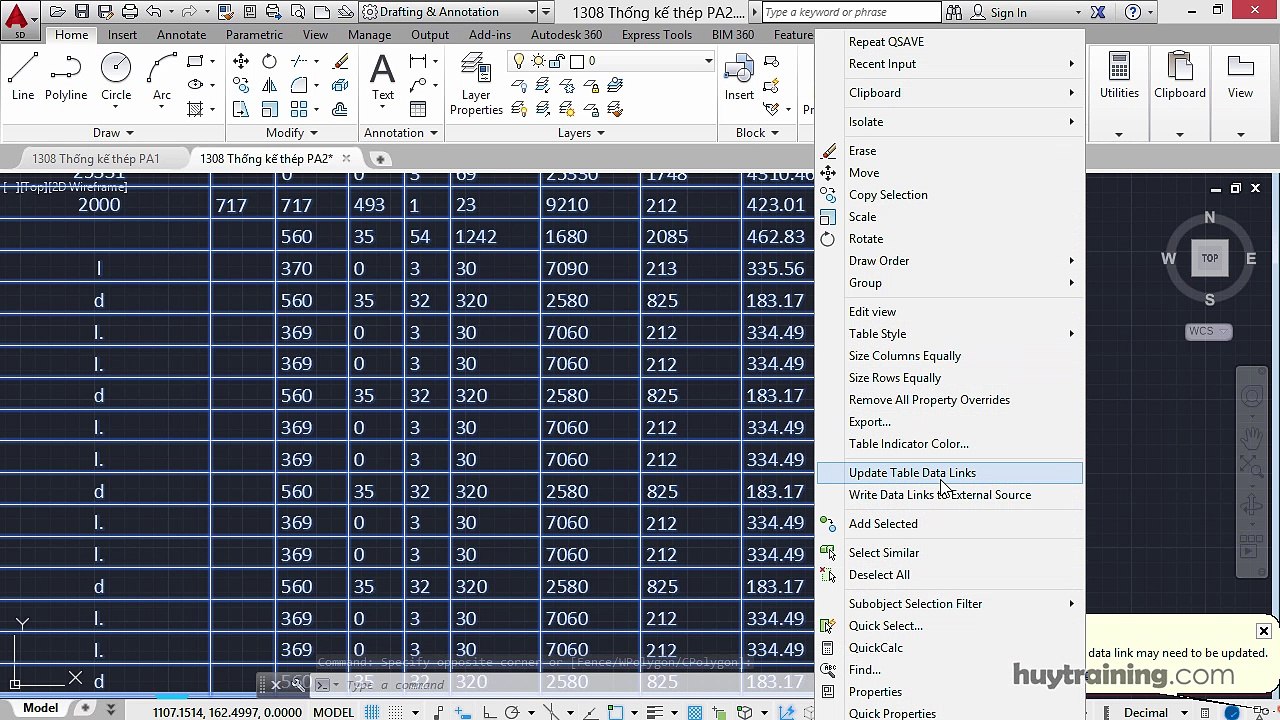This screenshot has width=1280, height=720.
Task: Open the View panel button
Action: point(1240,95)
